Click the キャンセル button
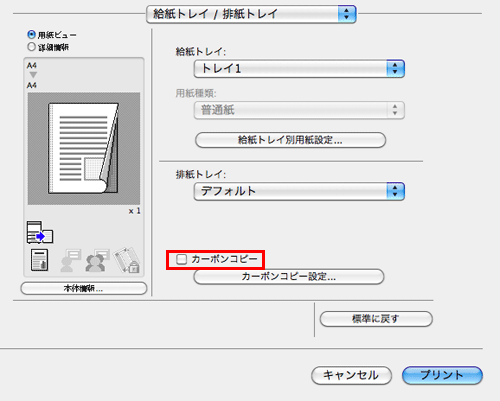The width and height of the screenshot is (500, 401). tap(351, 375)
